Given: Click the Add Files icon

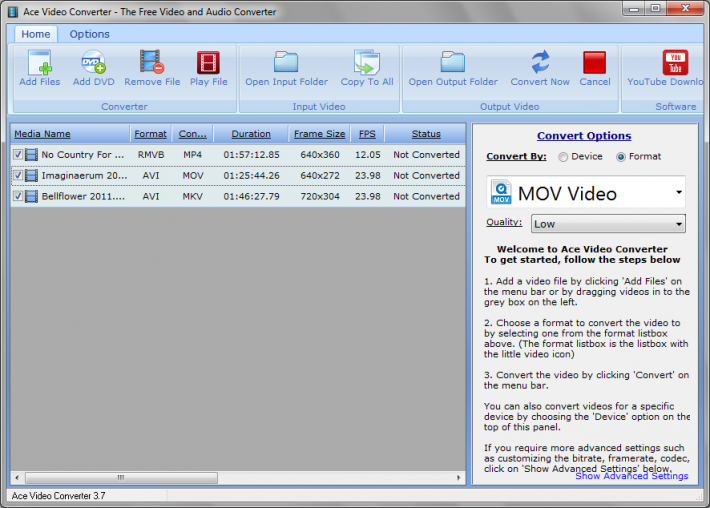Looking at the screenshot, I should tap(39, 62).
